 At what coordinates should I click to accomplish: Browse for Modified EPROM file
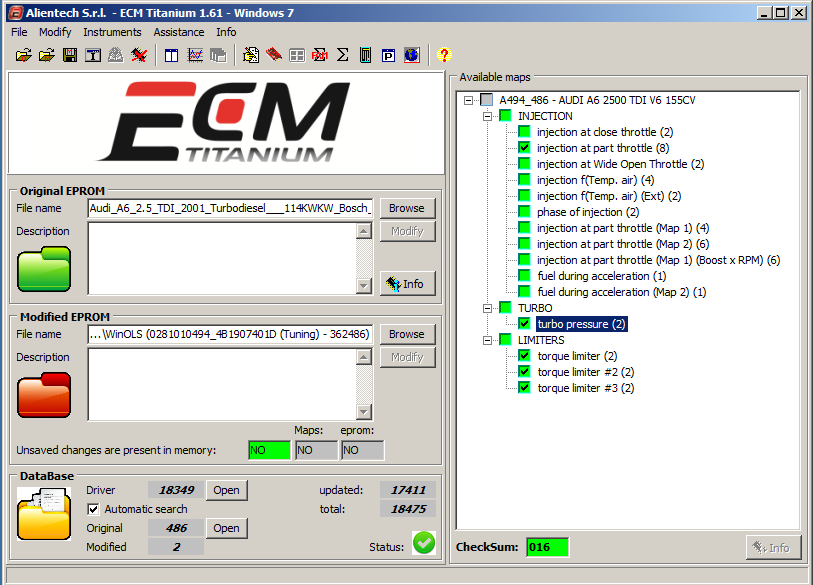407,335
